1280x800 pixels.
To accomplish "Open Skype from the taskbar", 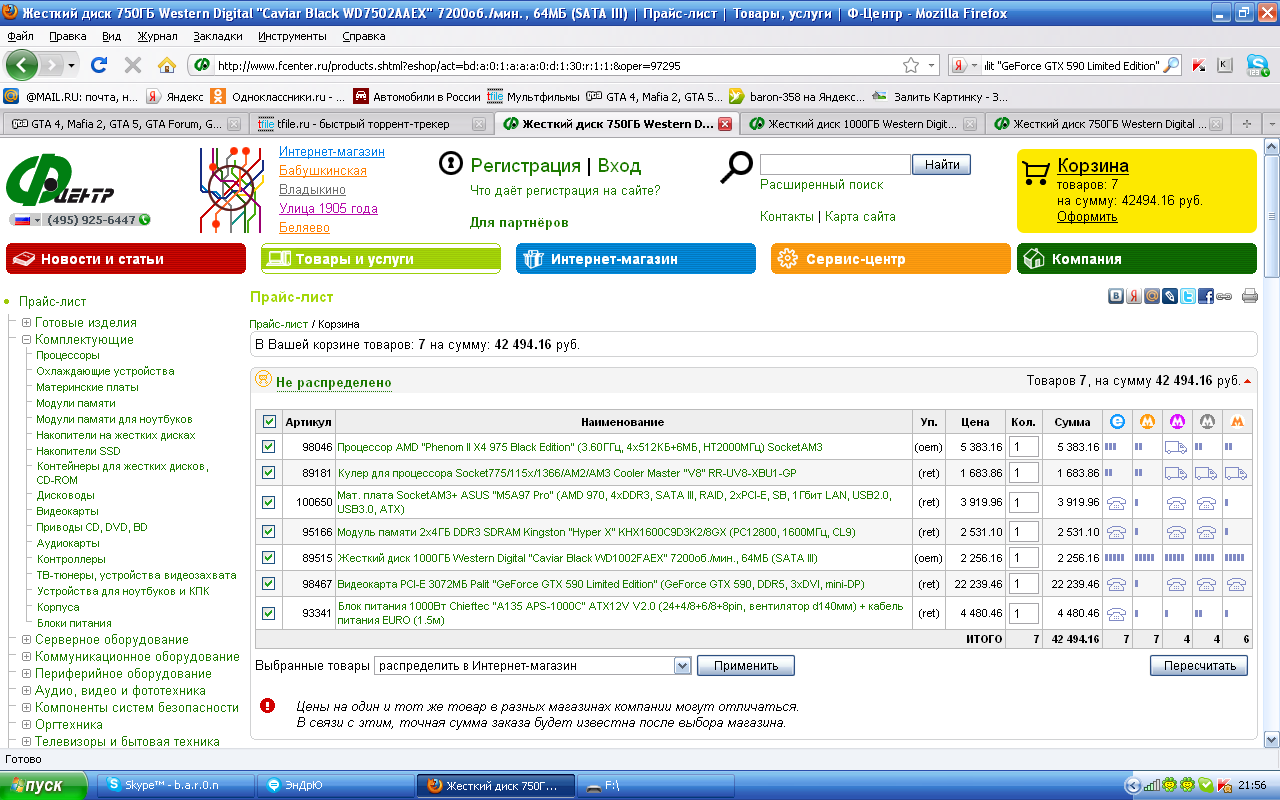I will tap(174, 786).
